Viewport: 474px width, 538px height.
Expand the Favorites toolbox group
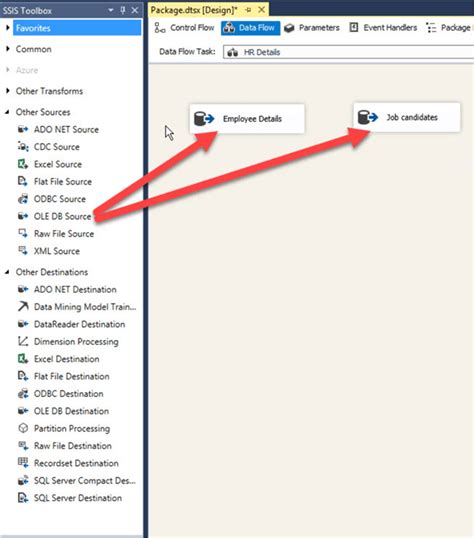(x=8, y=28)
